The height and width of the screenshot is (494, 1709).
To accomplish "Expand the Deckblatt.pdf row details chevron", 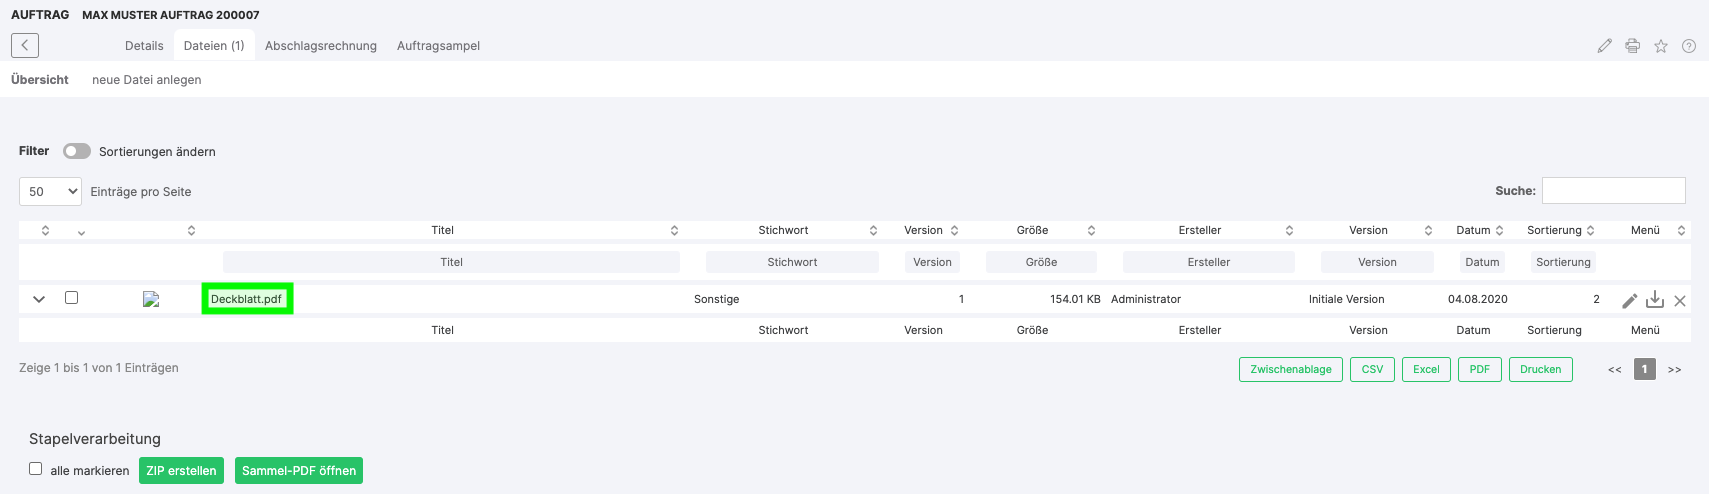I will click(x=39, y=299).
